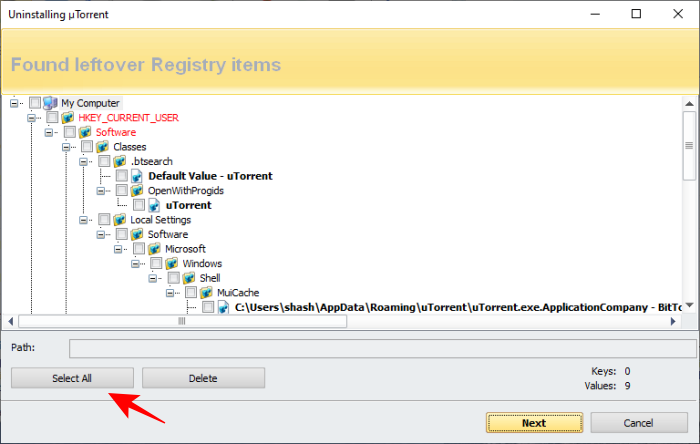Collapse the Local Settings node
Viewport: 700px width, 444px height.
pos(83,220)
